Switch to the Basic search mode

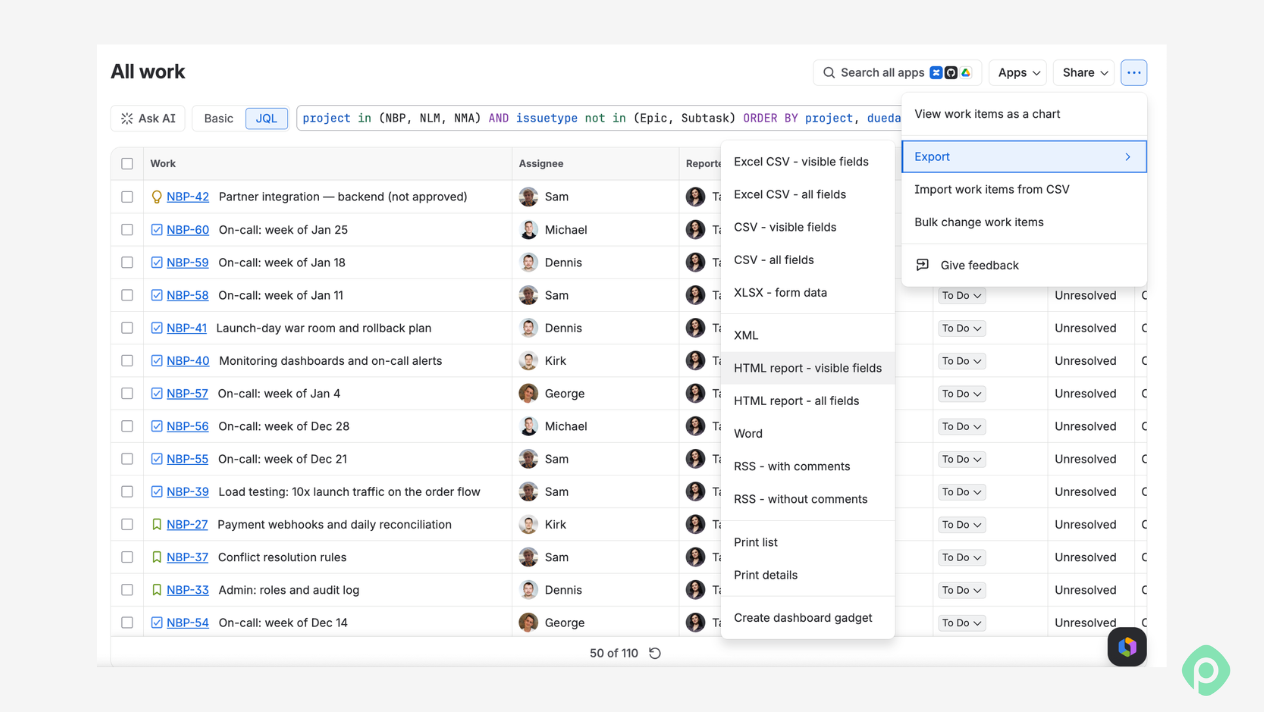(219, 118)
